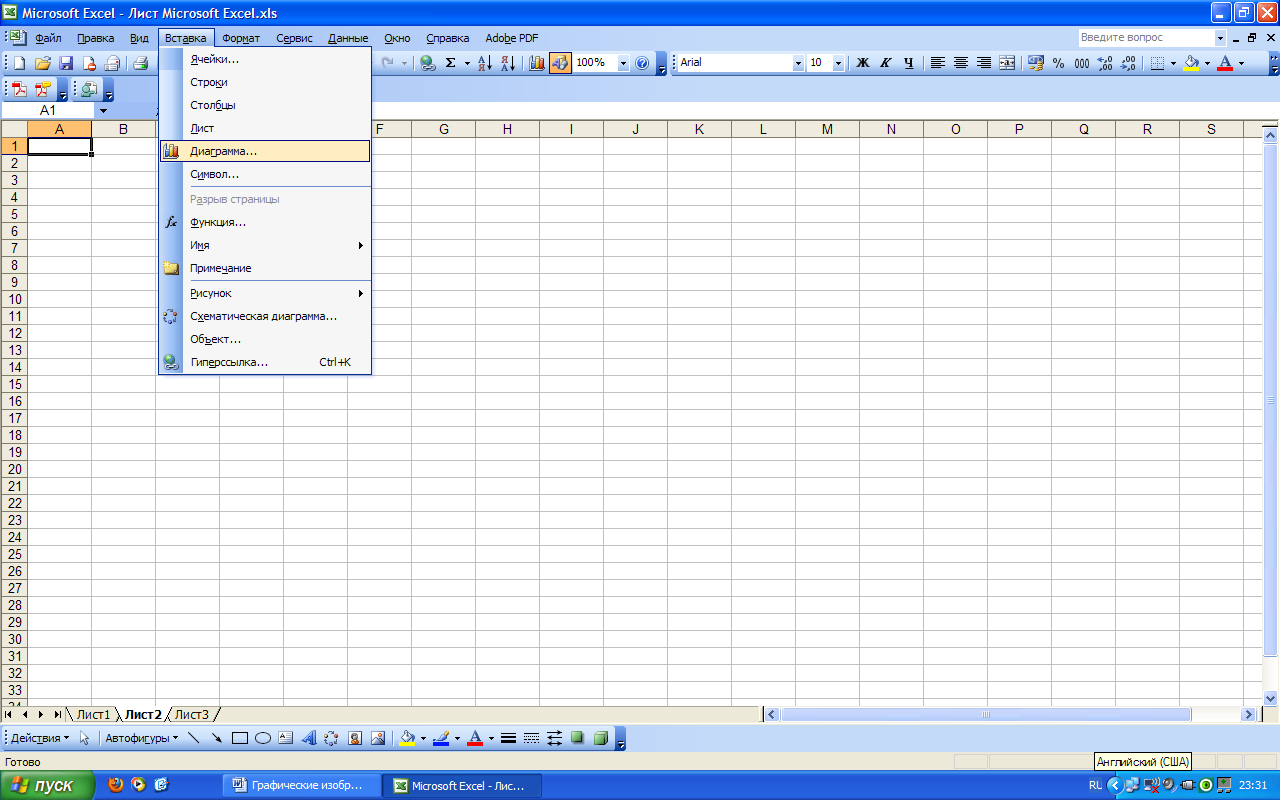Click Microsoft Excel taskbar button
This screenshot has height=800, width=1280.
(463, 785)
